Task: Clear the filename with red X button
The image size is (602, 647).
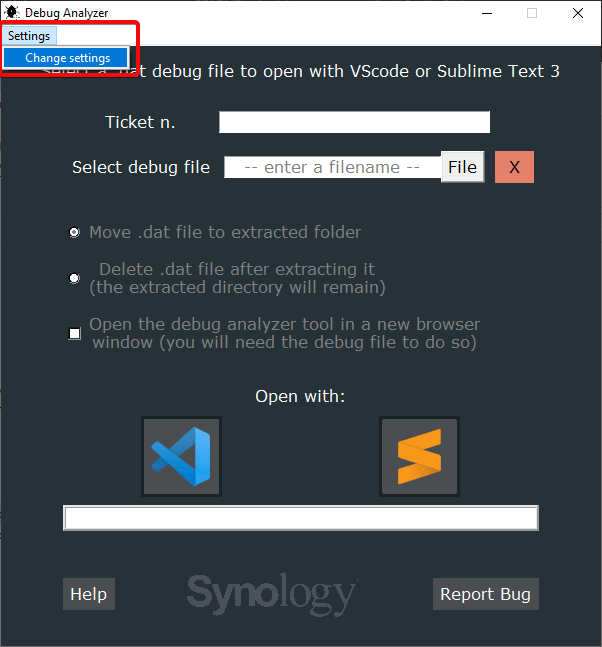Action: [514, 167]
